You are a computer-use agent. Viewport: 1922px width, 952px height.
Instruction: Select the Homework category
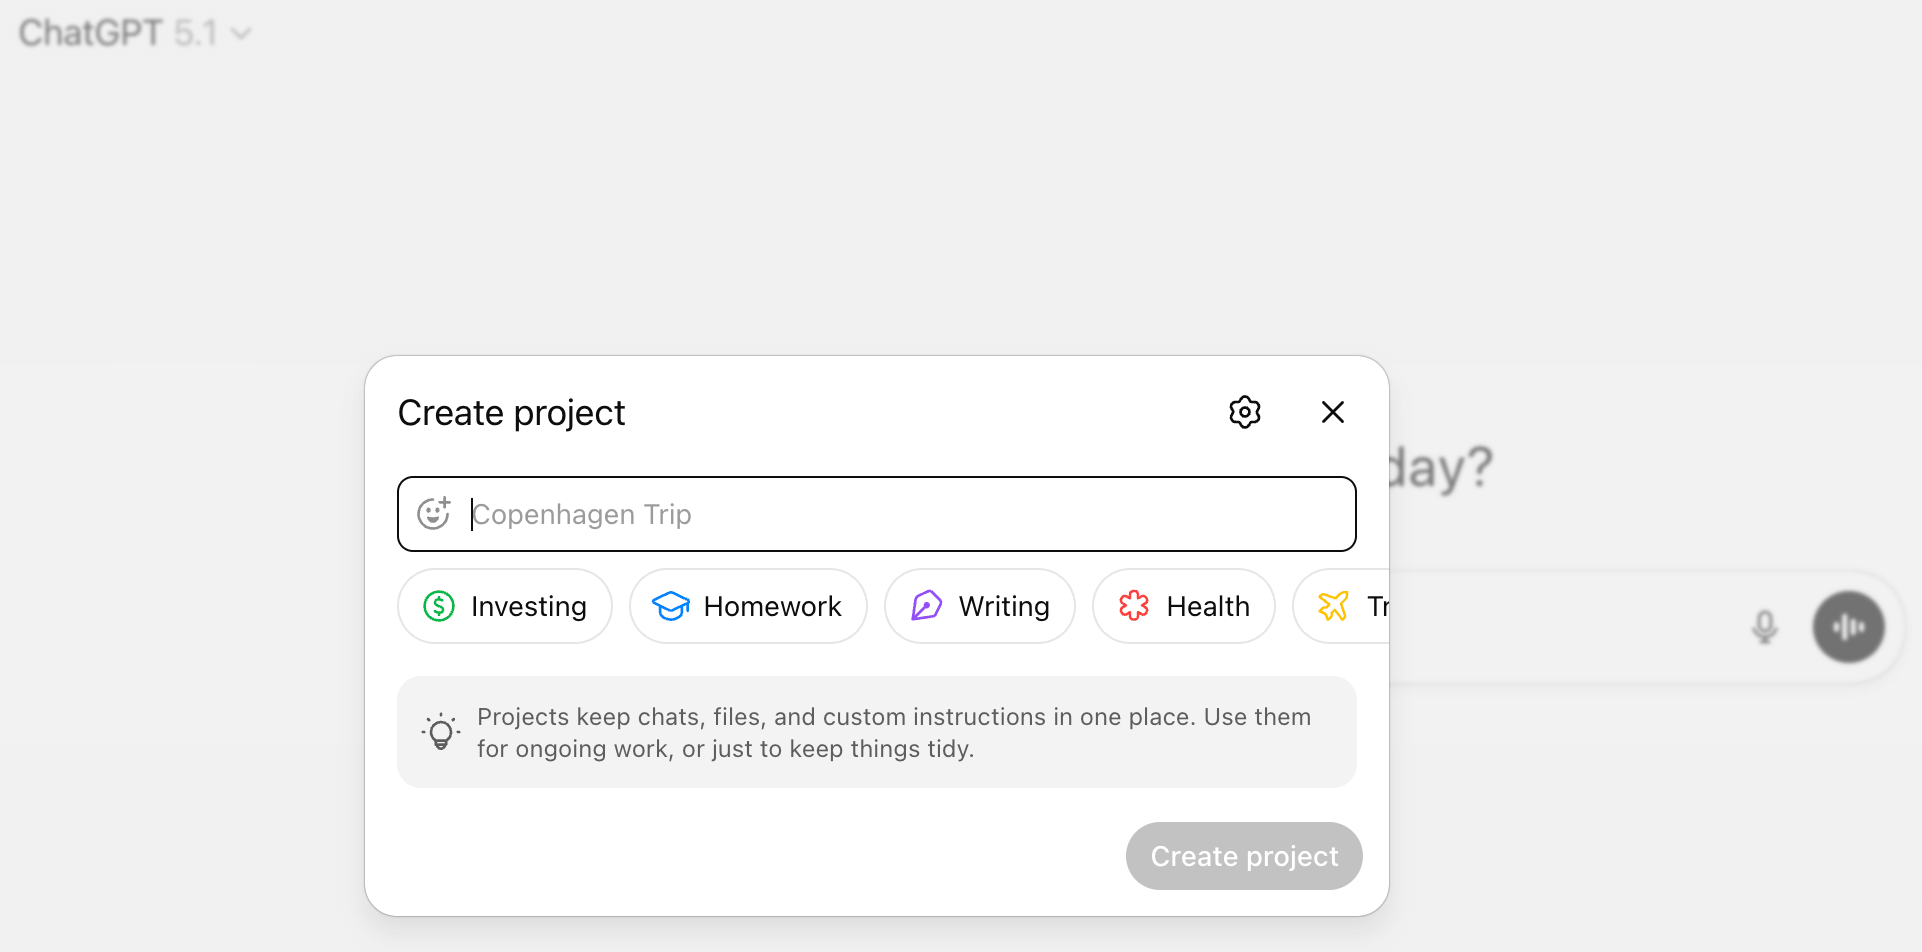coord(748,606)
